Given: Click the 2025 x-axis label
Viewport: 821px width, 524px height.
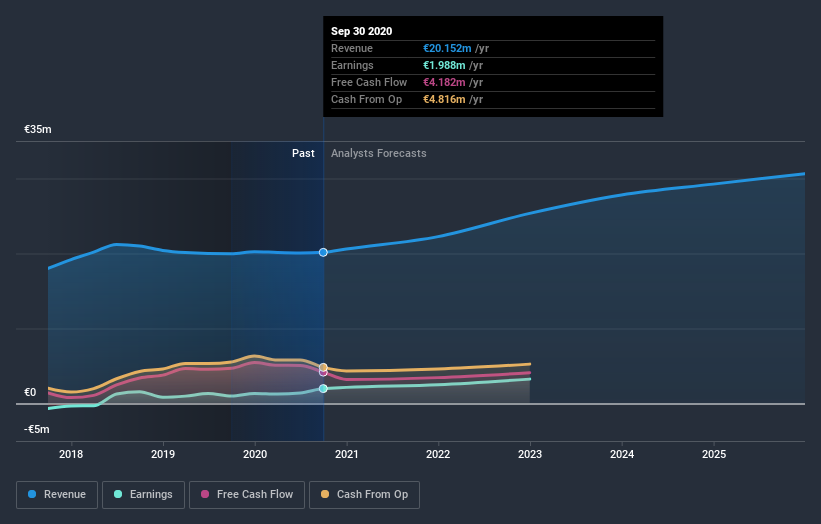Looking at the screenshot, I should 714,454.
